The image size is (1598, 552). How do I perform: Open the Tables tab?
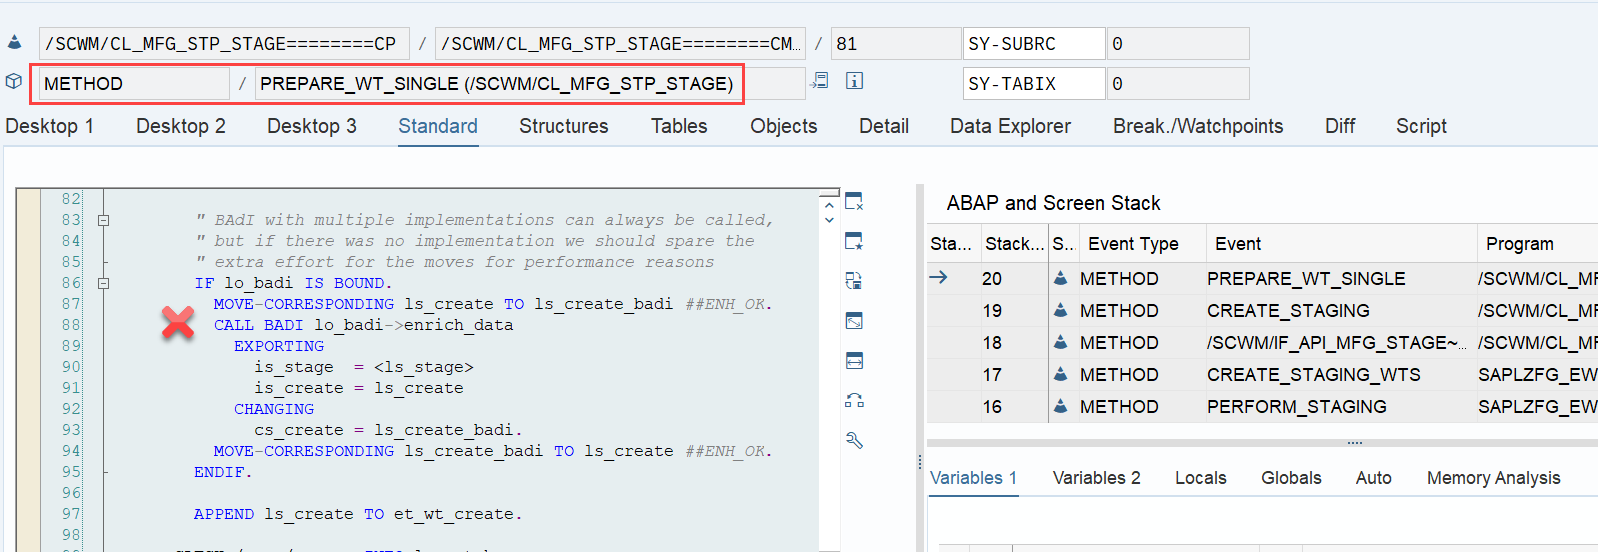coord(679,126)
